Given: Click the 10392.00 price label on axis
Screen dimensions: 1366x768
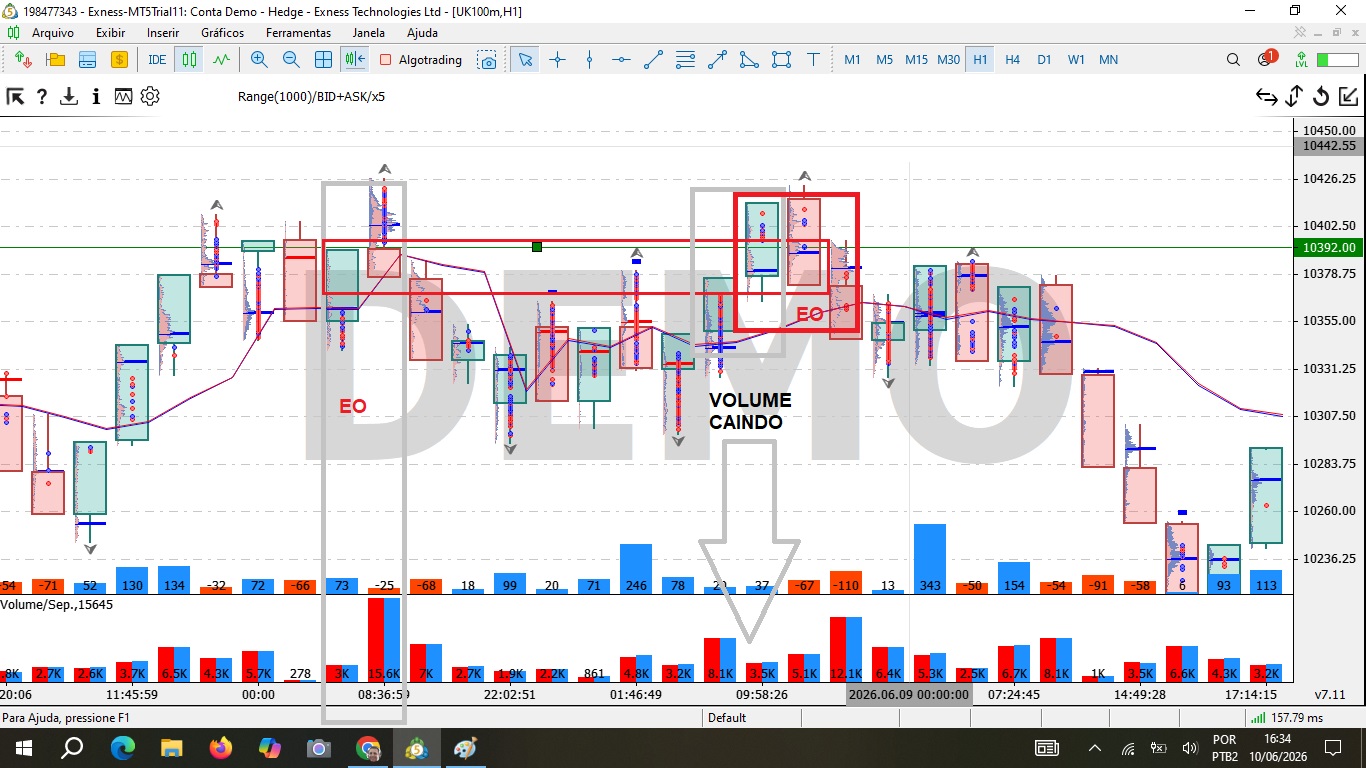Looking at the screenshot, I should tap(1327, 248).
